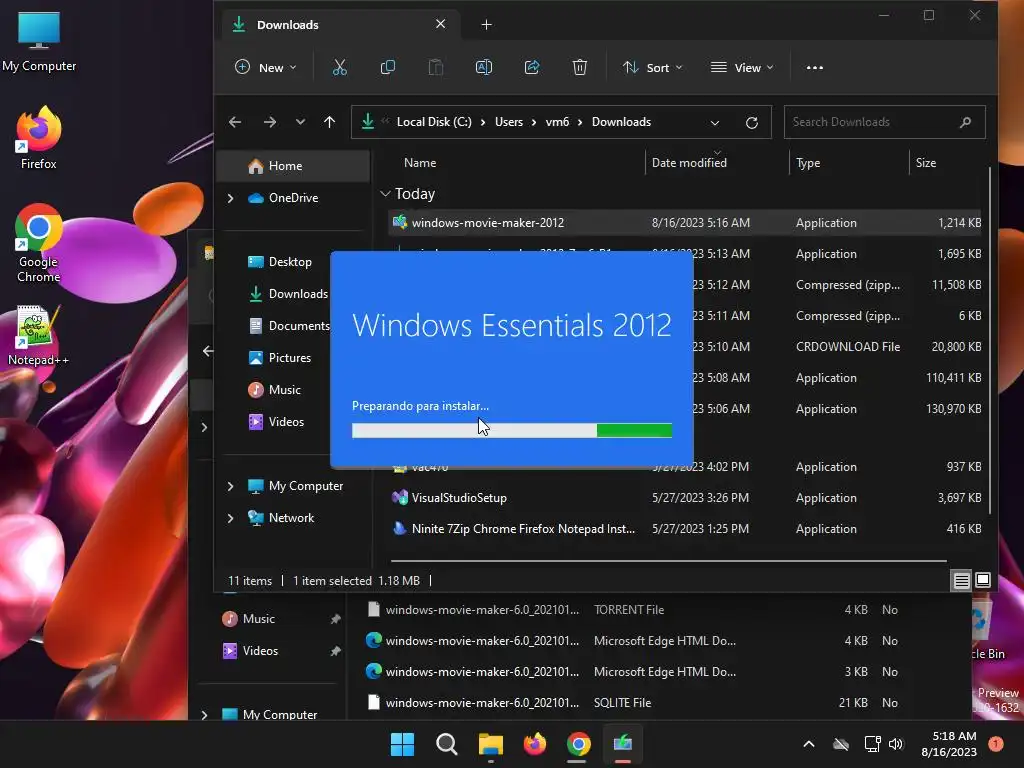Select Notepad++ desktop shortcut

39,335
